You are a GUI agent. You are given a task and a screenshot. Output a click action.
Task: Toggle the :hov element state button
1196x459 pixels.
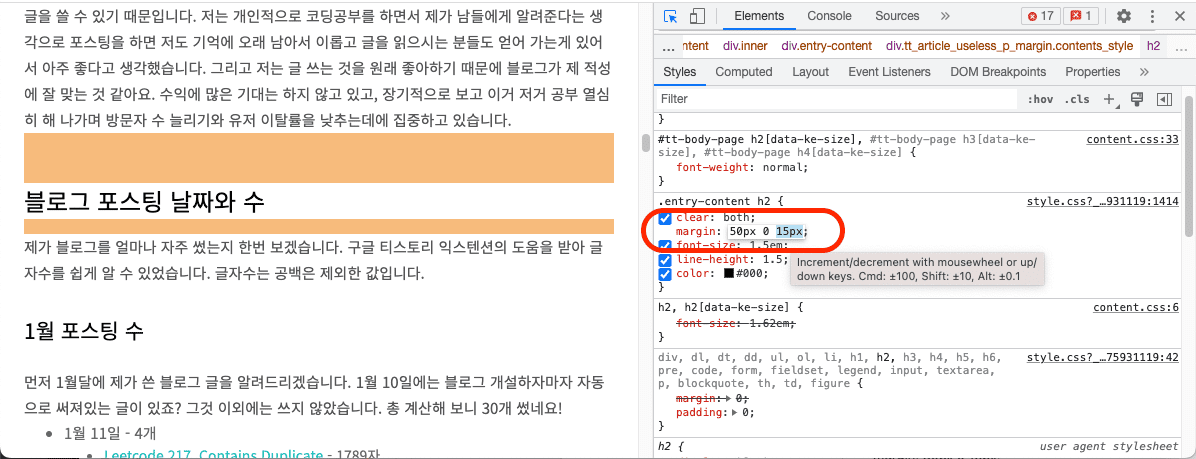[x=1040, y=99]
